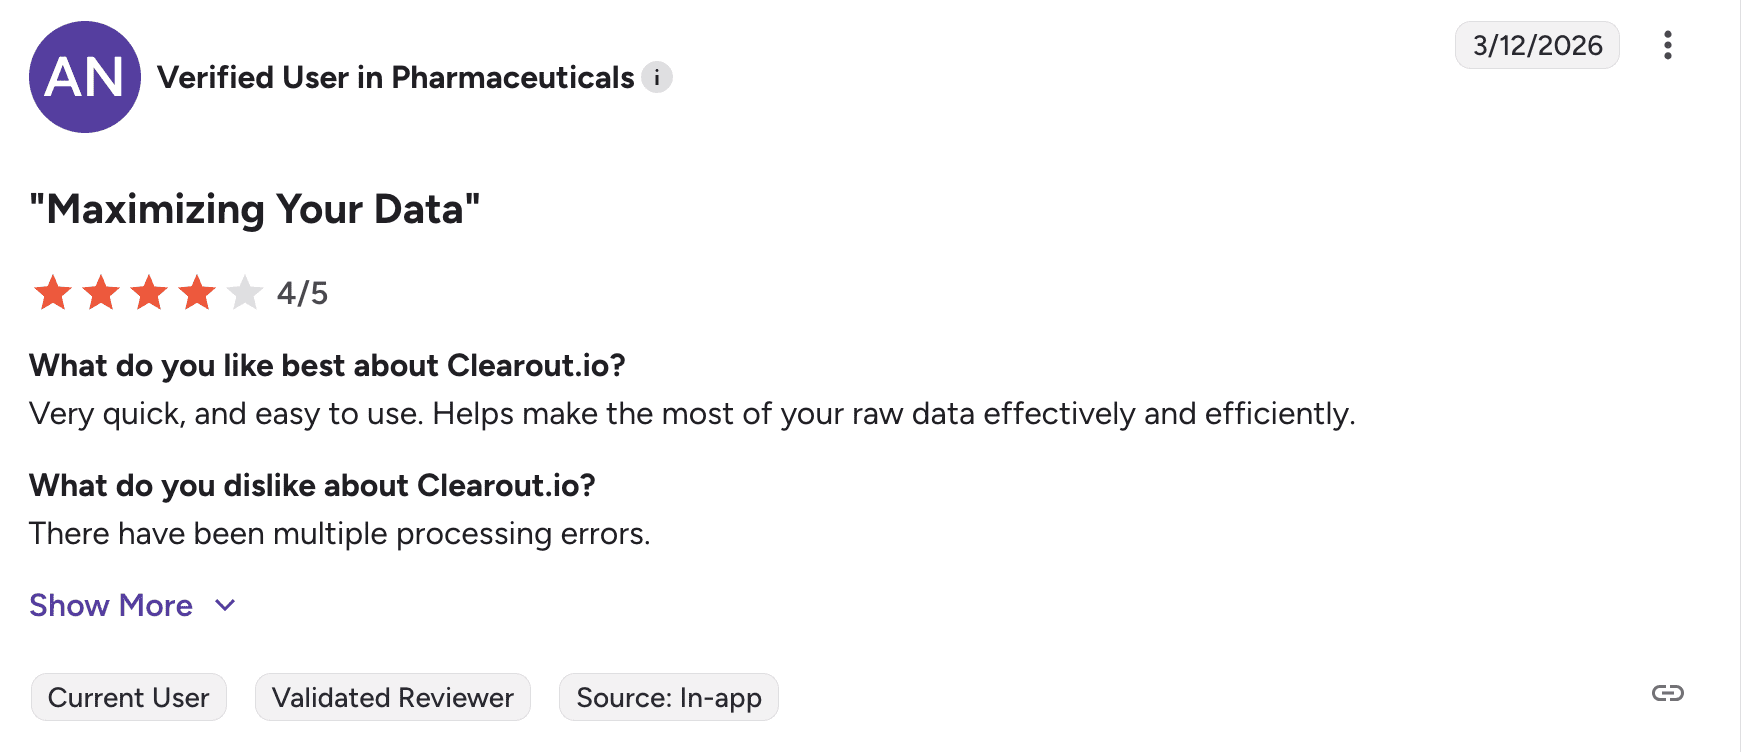Click the Current User tag

129,697
